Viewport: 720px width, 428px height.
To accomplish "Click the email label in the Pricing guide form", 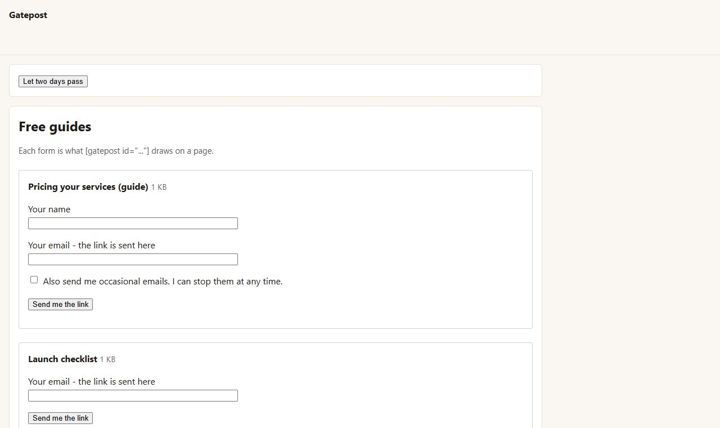I will [91, 245].
